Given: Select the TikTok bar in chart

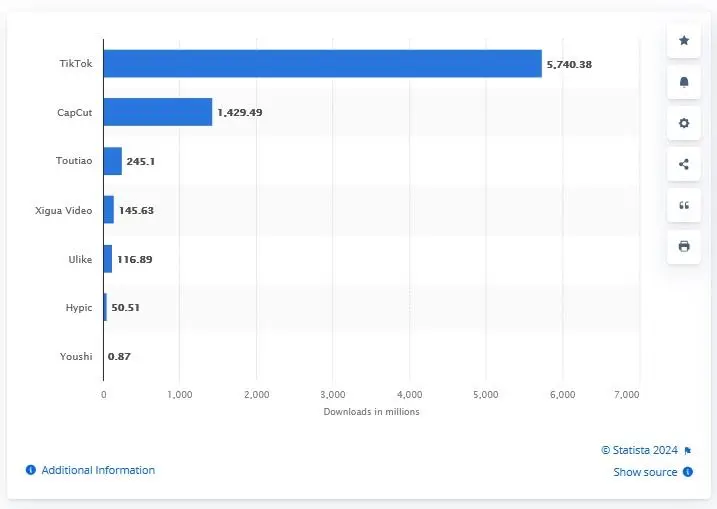Looking at the screenshot, I should pos(322,63).
